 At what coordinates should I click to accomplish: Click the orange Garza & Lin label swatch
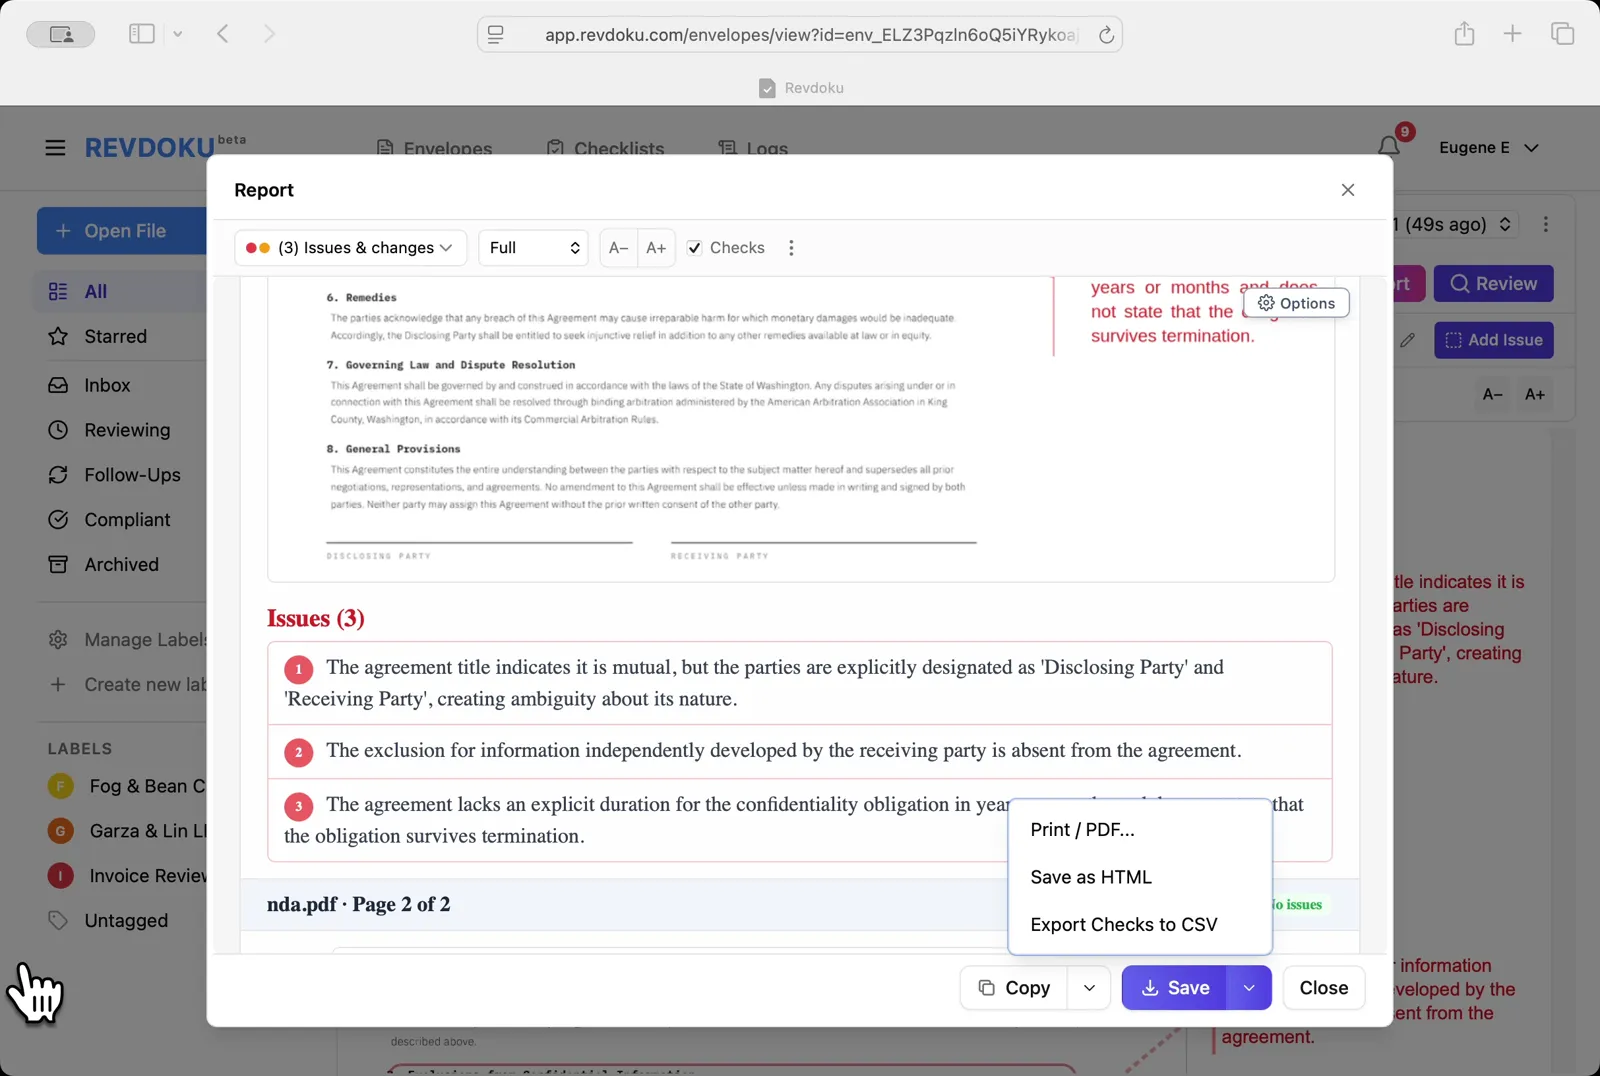tap(60, 830)
